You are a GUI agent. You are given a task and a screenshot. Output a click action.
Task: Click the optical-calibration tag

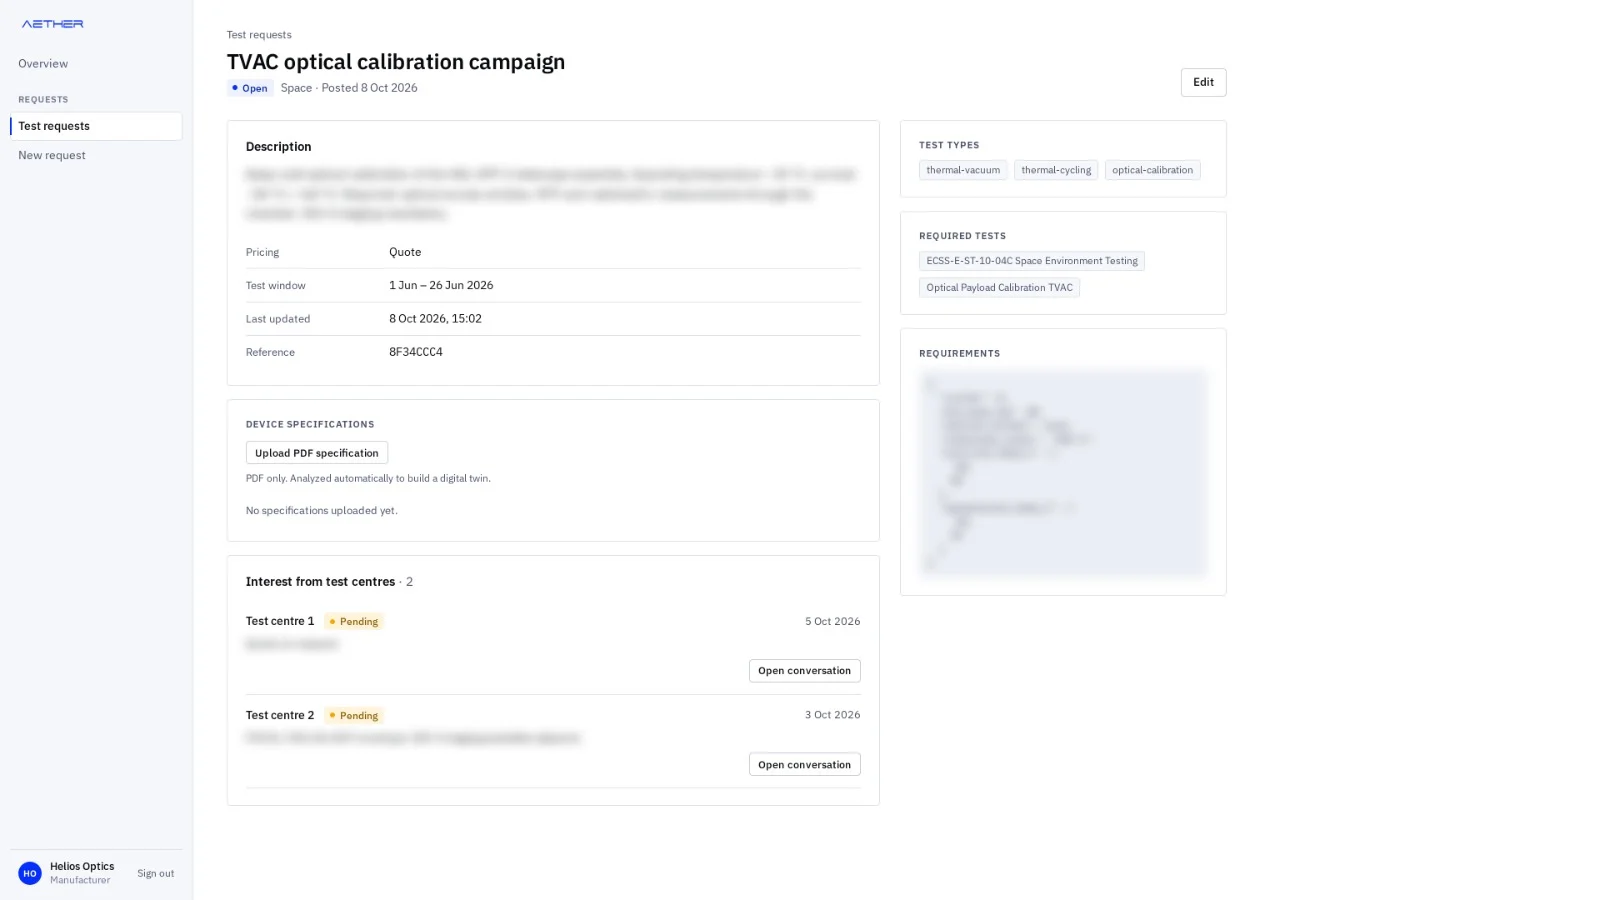coord(1152,170)
